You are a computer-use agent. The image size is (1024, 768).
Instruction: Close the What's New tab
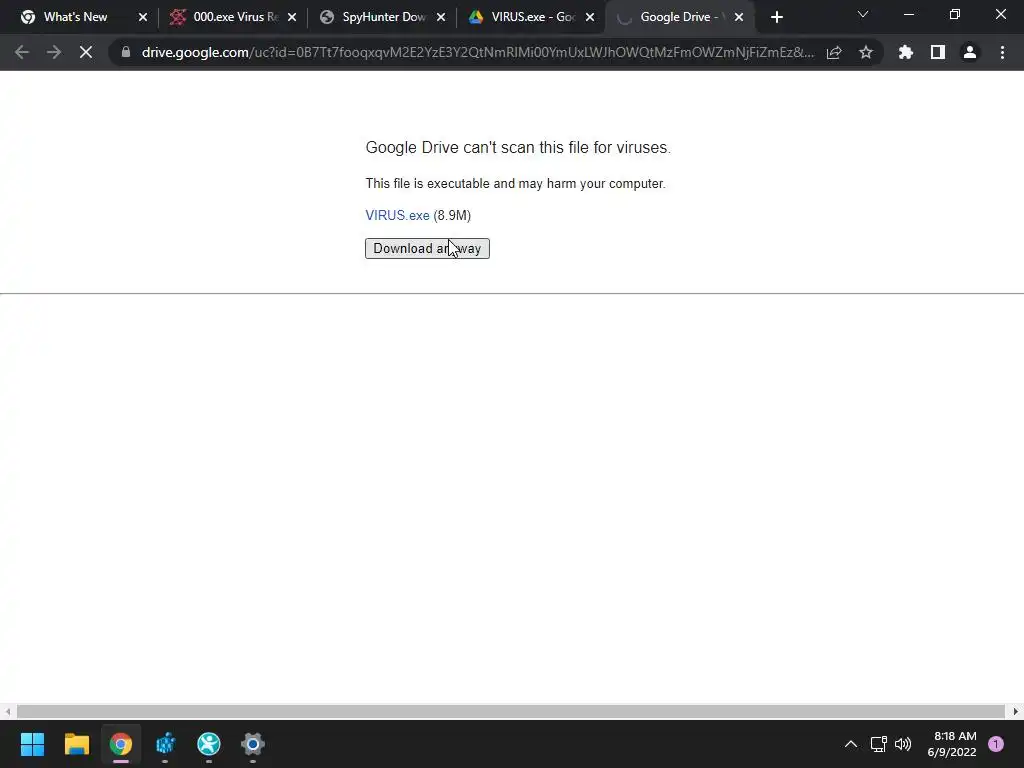pos(143,17)
